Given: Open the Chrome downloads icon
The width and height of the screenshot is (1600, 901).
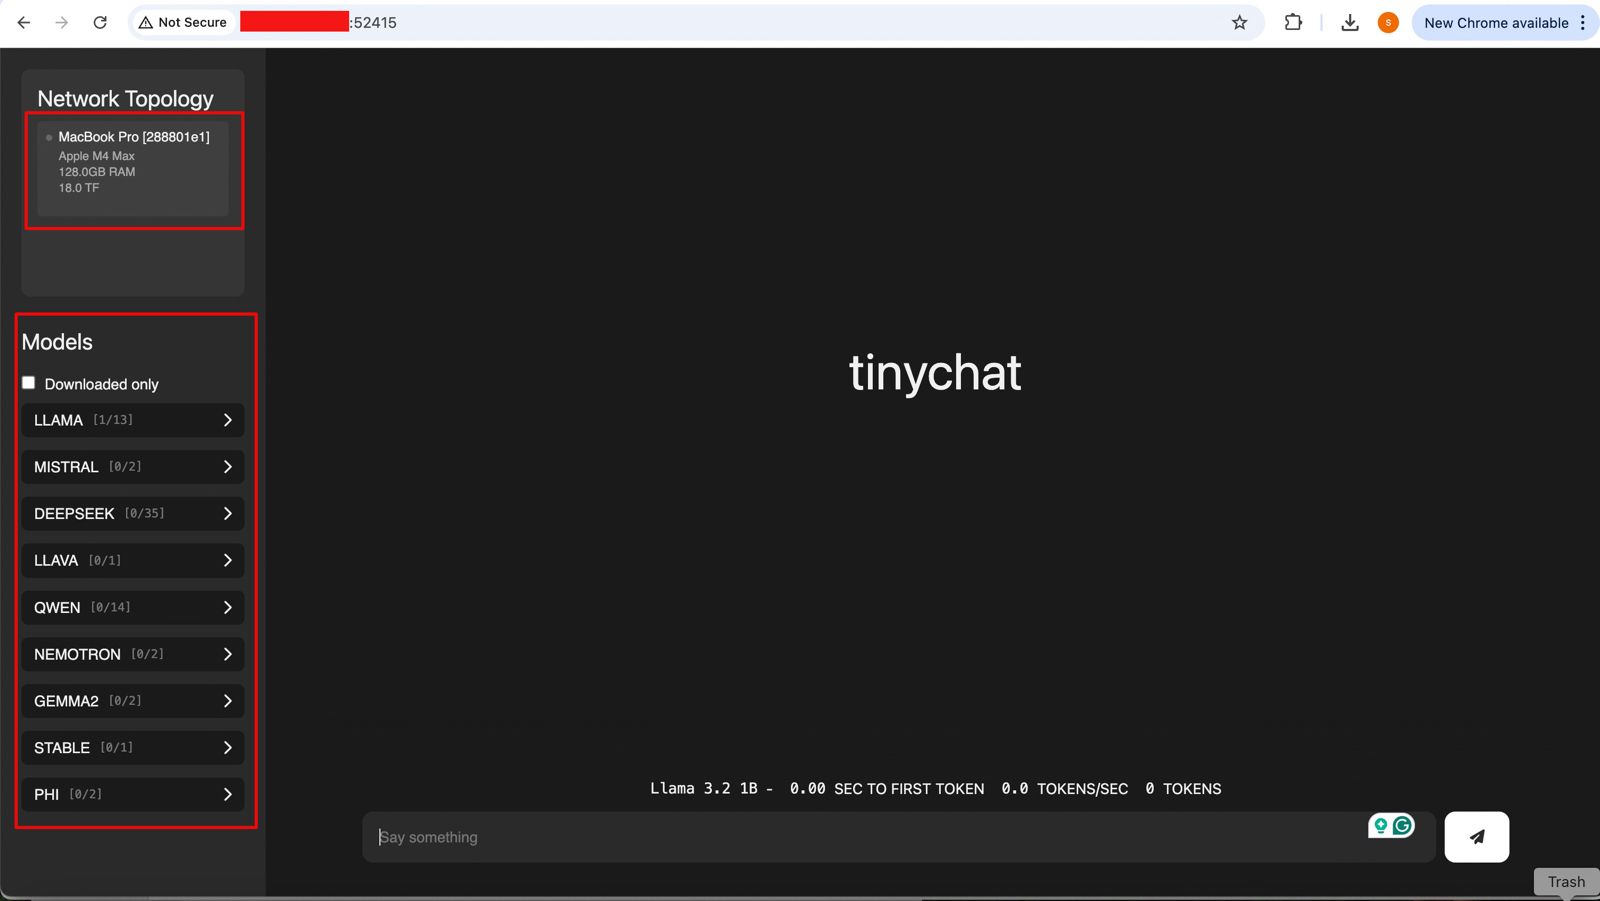Looking at the screenshot, I should (1350, 22).
